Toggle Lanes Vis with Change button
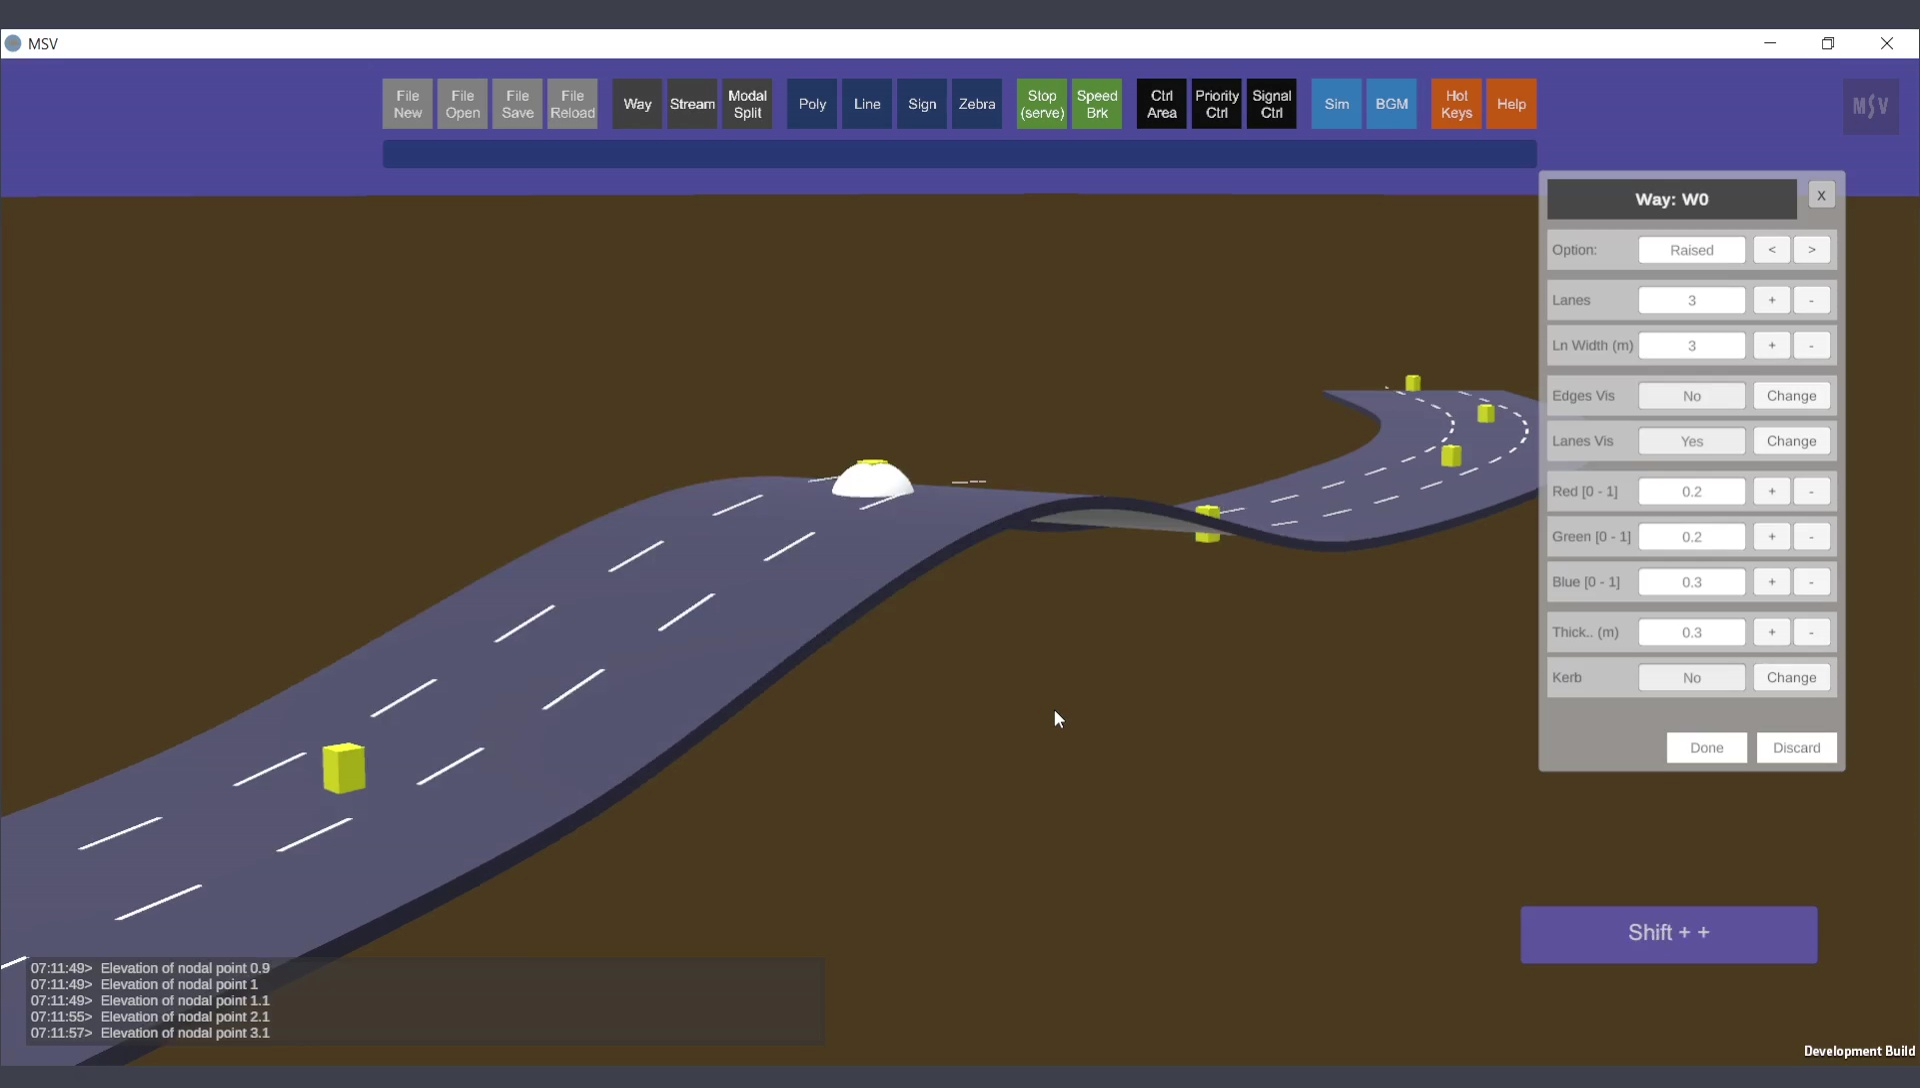Screen dimensions: 1920x1088 [x=1791, y=441]
